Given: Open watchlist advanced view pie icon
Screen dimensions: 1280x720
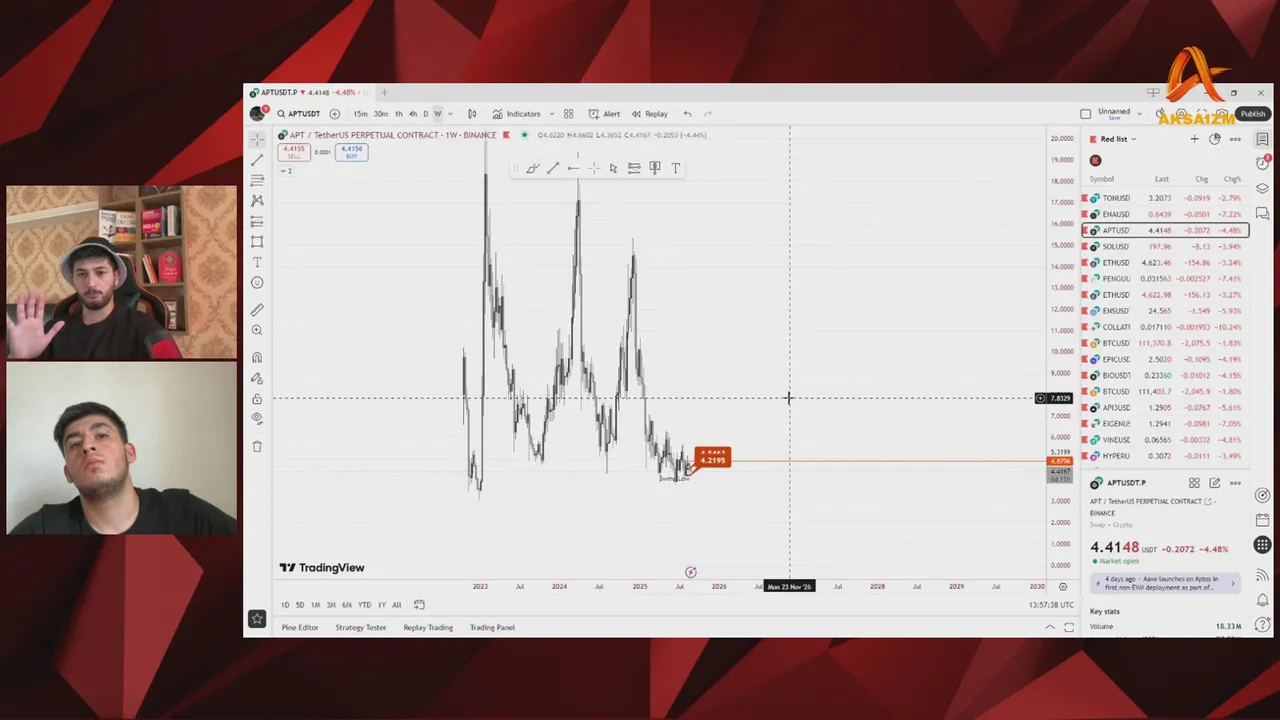Looking at the screenshot, I should click(1215, 139).
